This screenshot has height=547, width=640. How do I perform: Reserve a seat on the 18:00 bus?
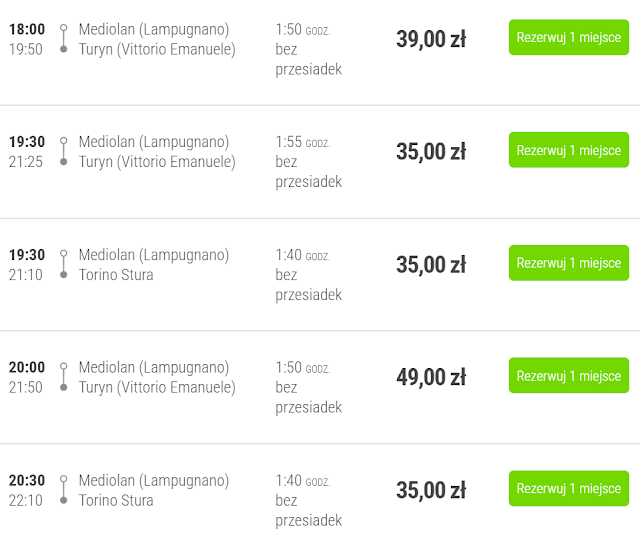(x=568, y=38)
